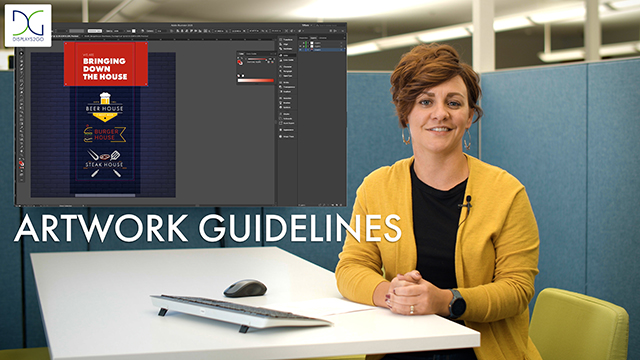This screenshot has width=640, height=360.
Task: Open the Transform panel from the dock
Action: click(288, 40)
